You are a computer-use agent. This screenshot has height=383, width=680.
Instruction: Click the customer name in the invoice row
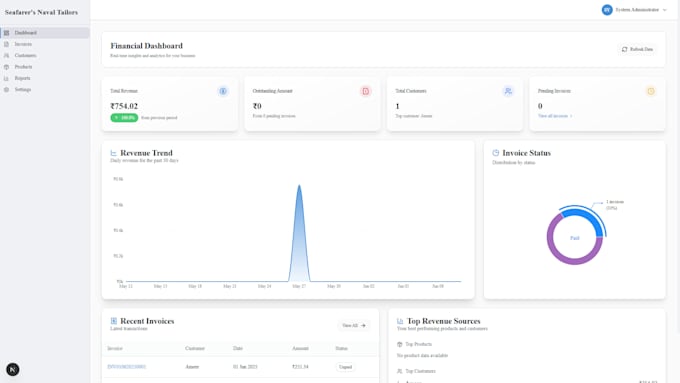[x=192, y=367]
